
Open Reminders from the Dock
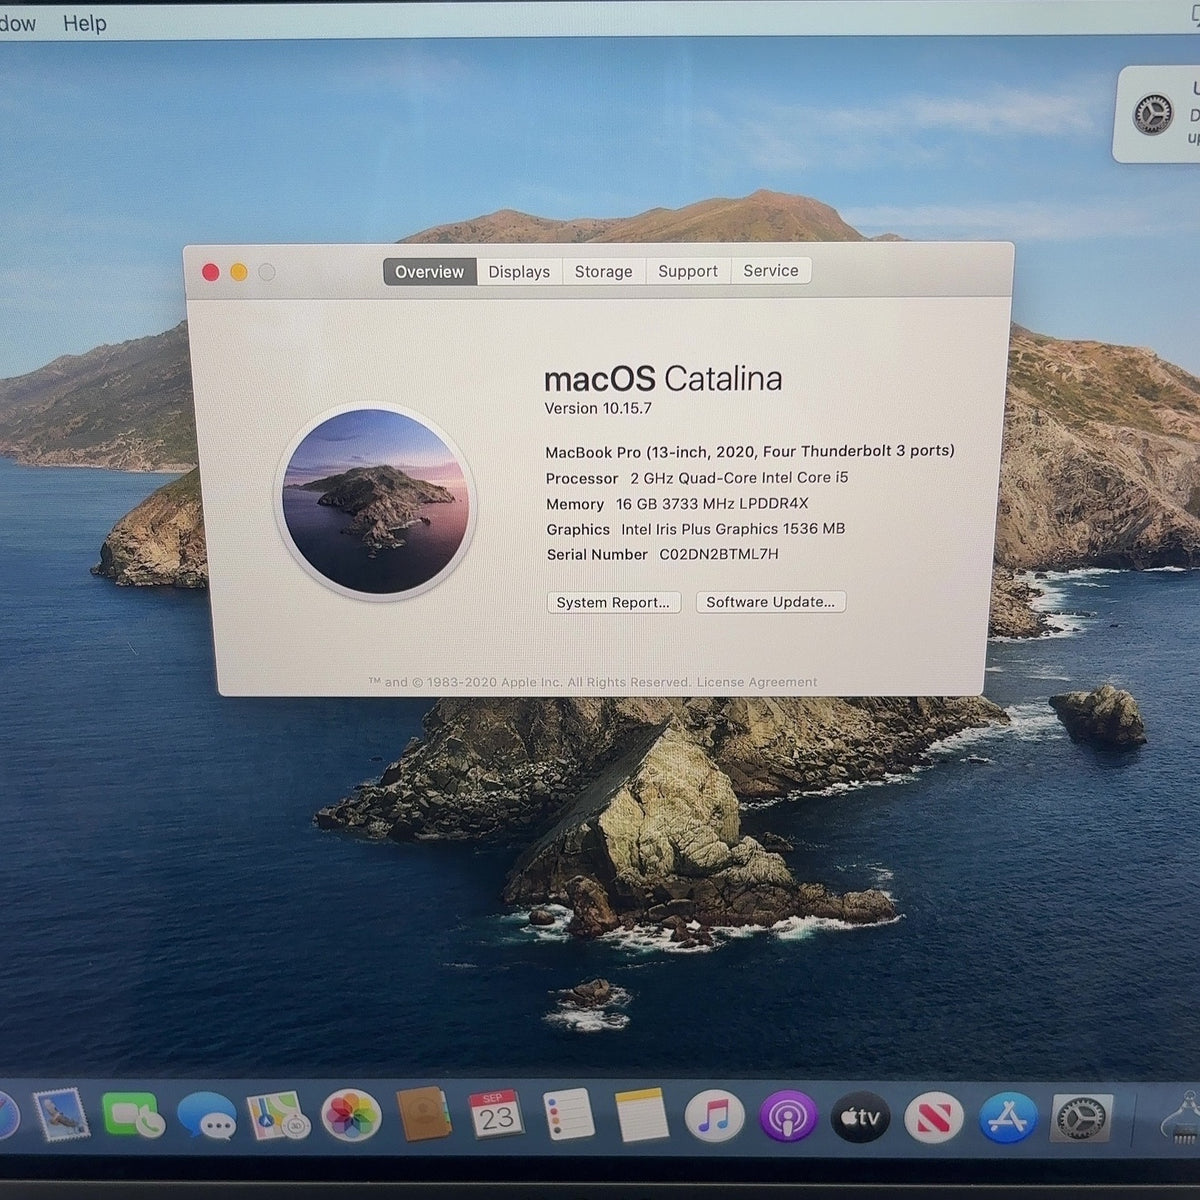click(569, 1116)
